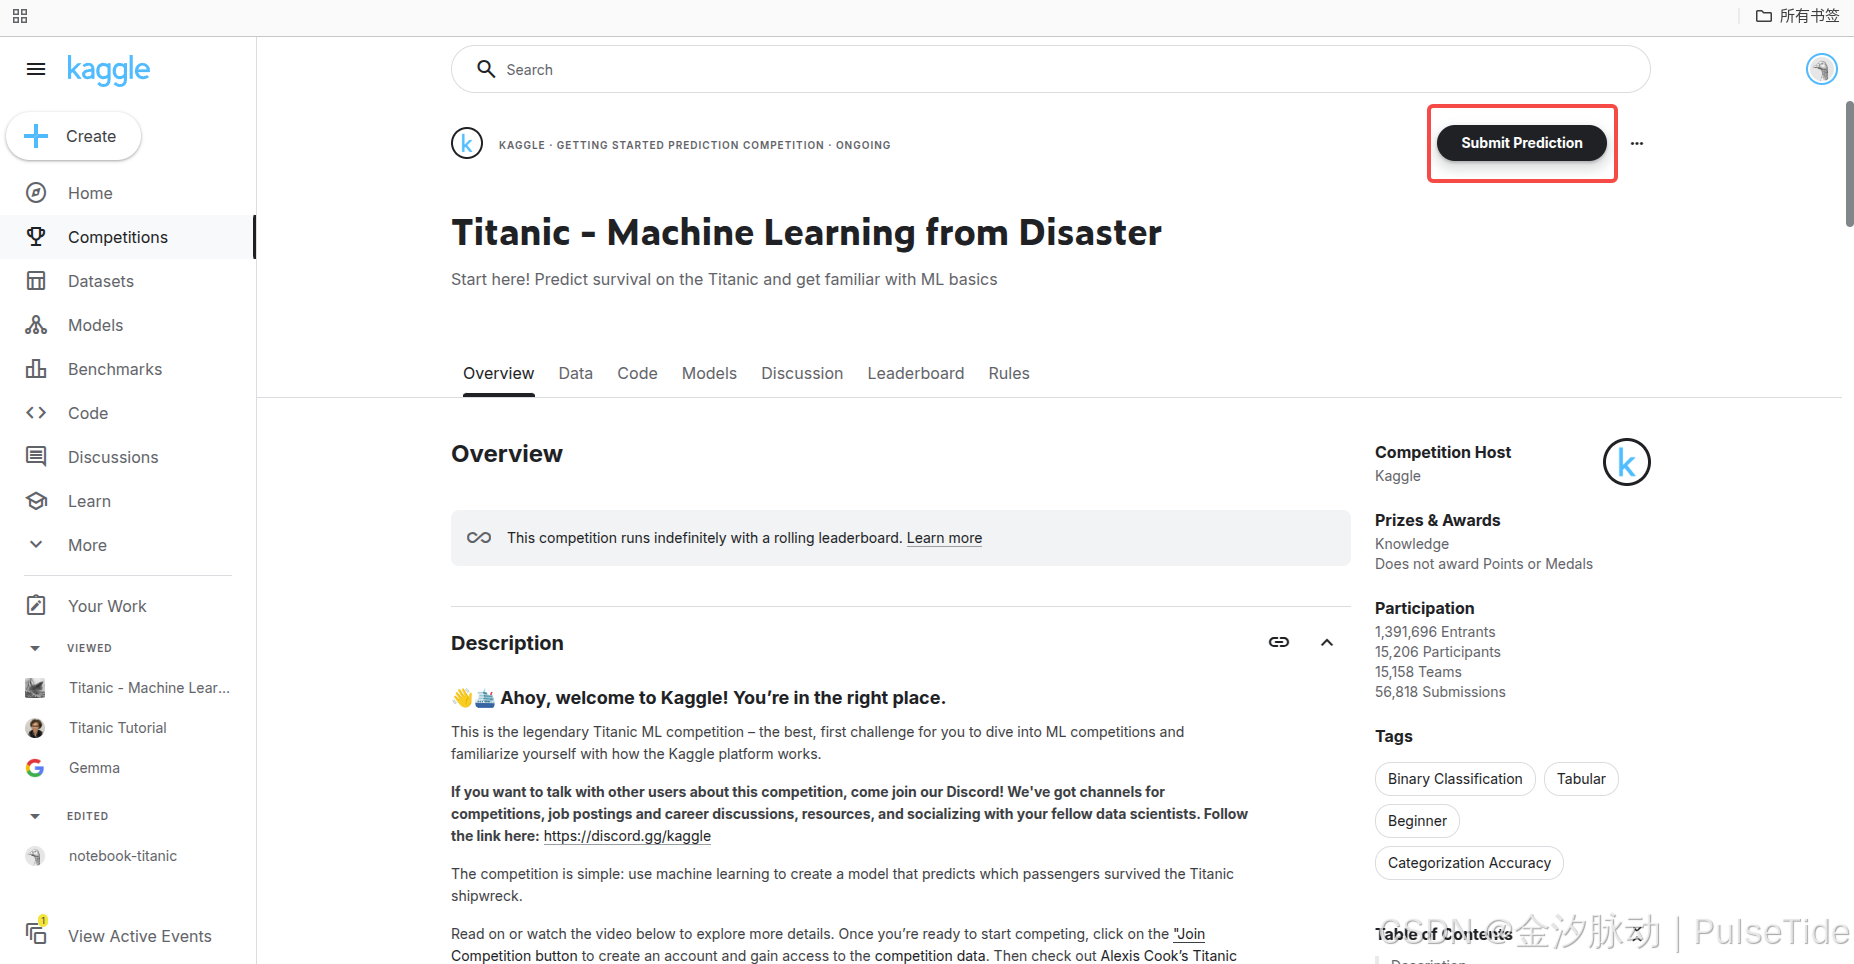Collapse the Description section
Viewport: 1854px width, 964px height.
click(x=1327, y=642)
